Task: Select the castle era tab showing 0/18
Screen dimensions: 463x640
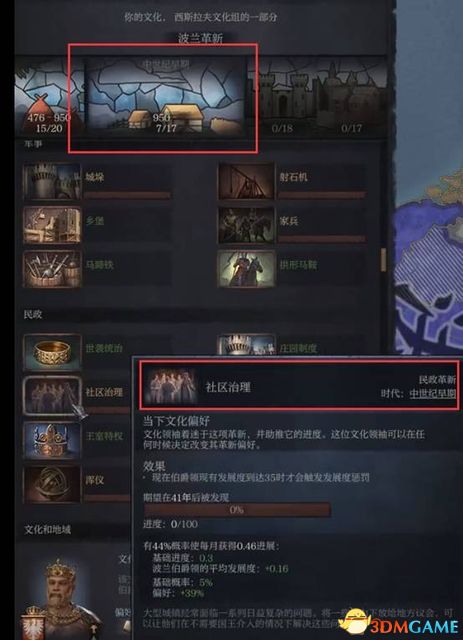Action: click(283, 97)
